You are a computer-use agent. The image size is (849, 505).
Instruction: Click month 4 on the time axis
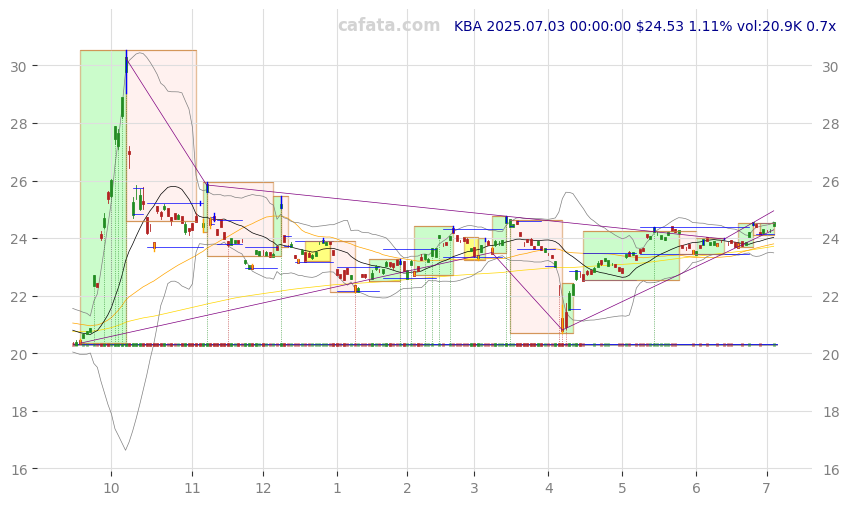[548, 488]
